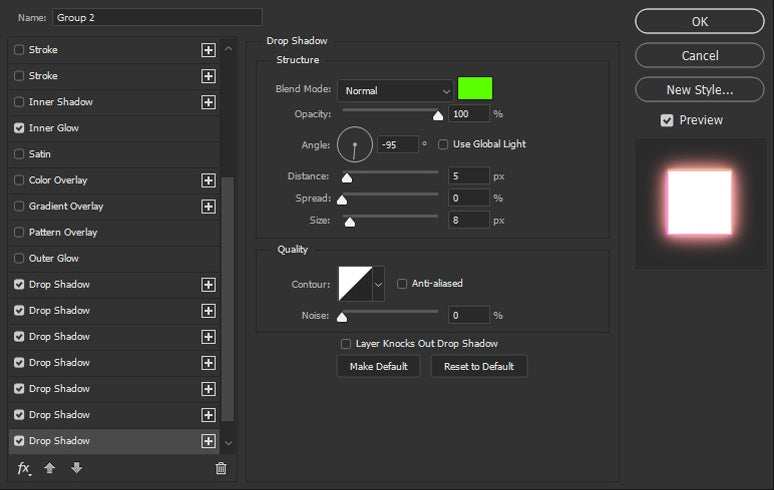Image resolution: width=774 pixels, height=490 pixels.
Task: Uncheck the Preview checkbox
Action: coord(667,120)
